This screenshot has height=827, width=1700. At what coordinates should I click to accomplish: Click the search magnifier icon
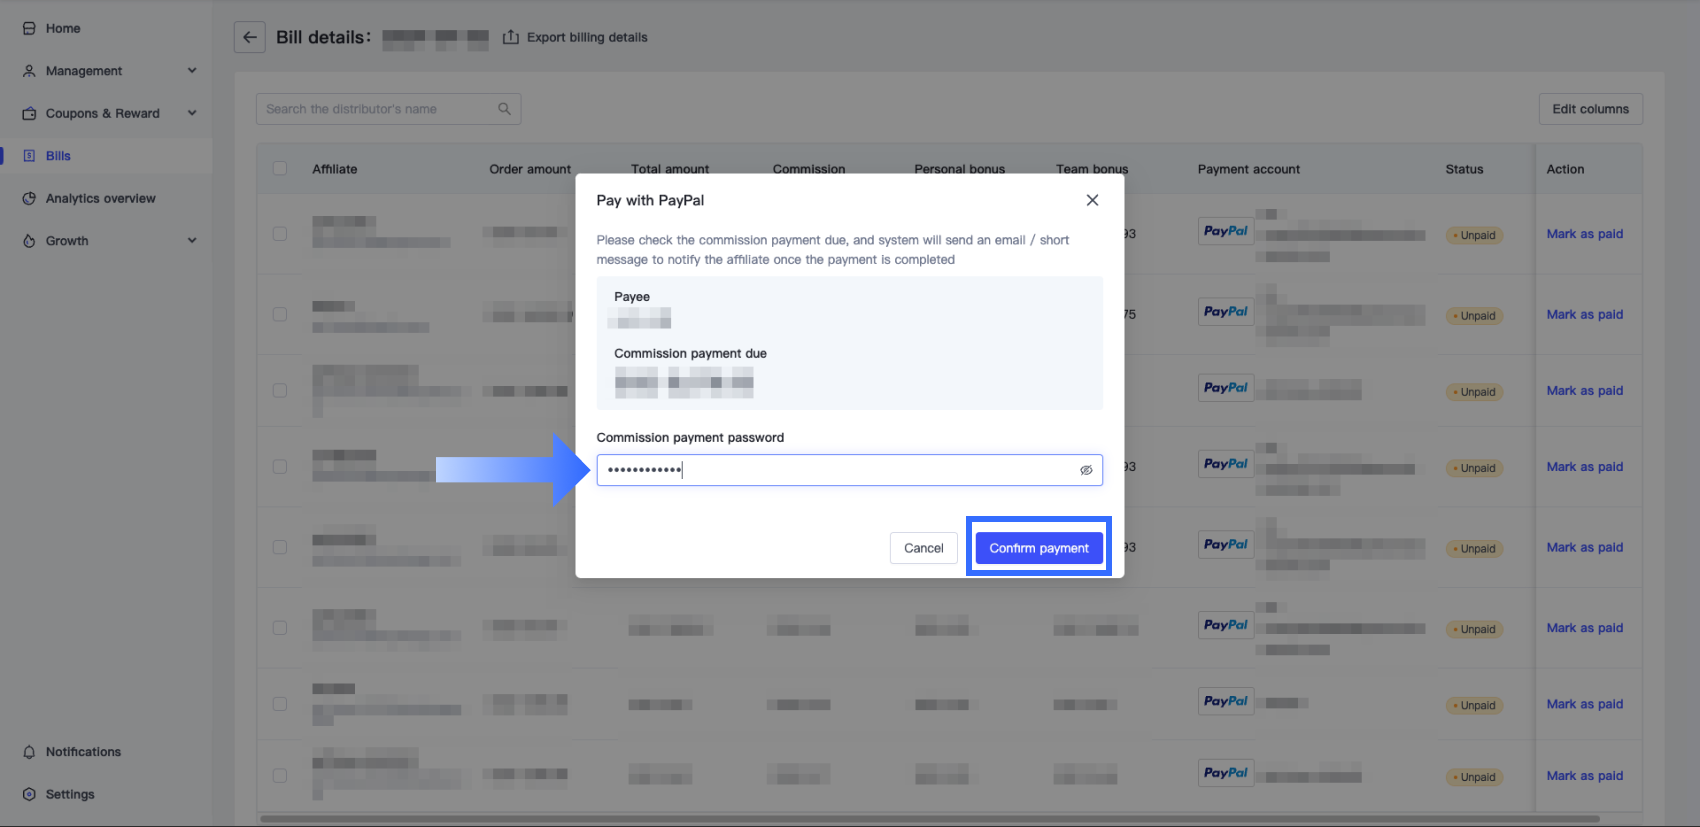[x=504, y=109]
